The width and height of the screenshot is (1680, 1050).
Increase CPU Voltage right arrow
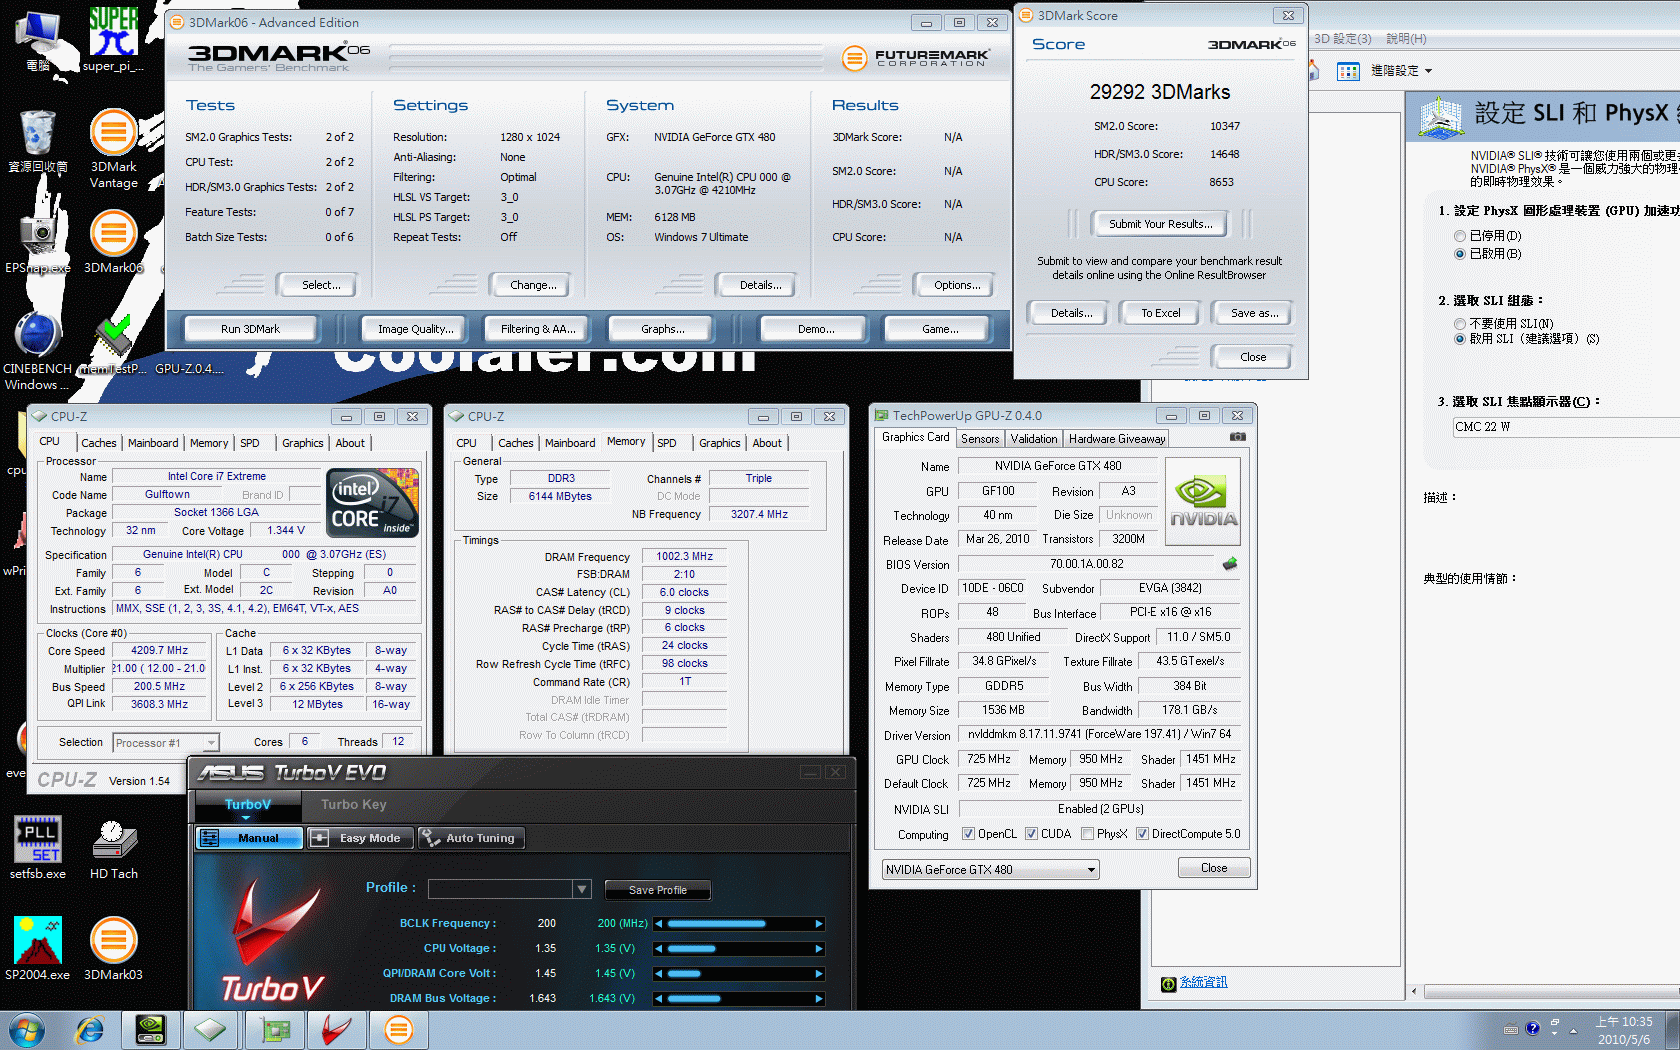pos(819,949)
